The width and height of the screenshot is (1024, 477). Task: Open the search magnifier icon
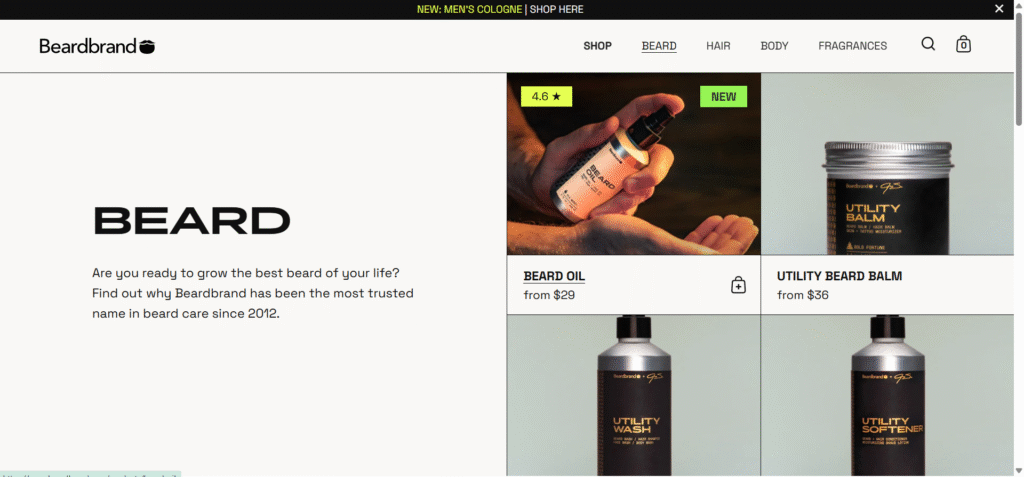click(x=928, y=44)
